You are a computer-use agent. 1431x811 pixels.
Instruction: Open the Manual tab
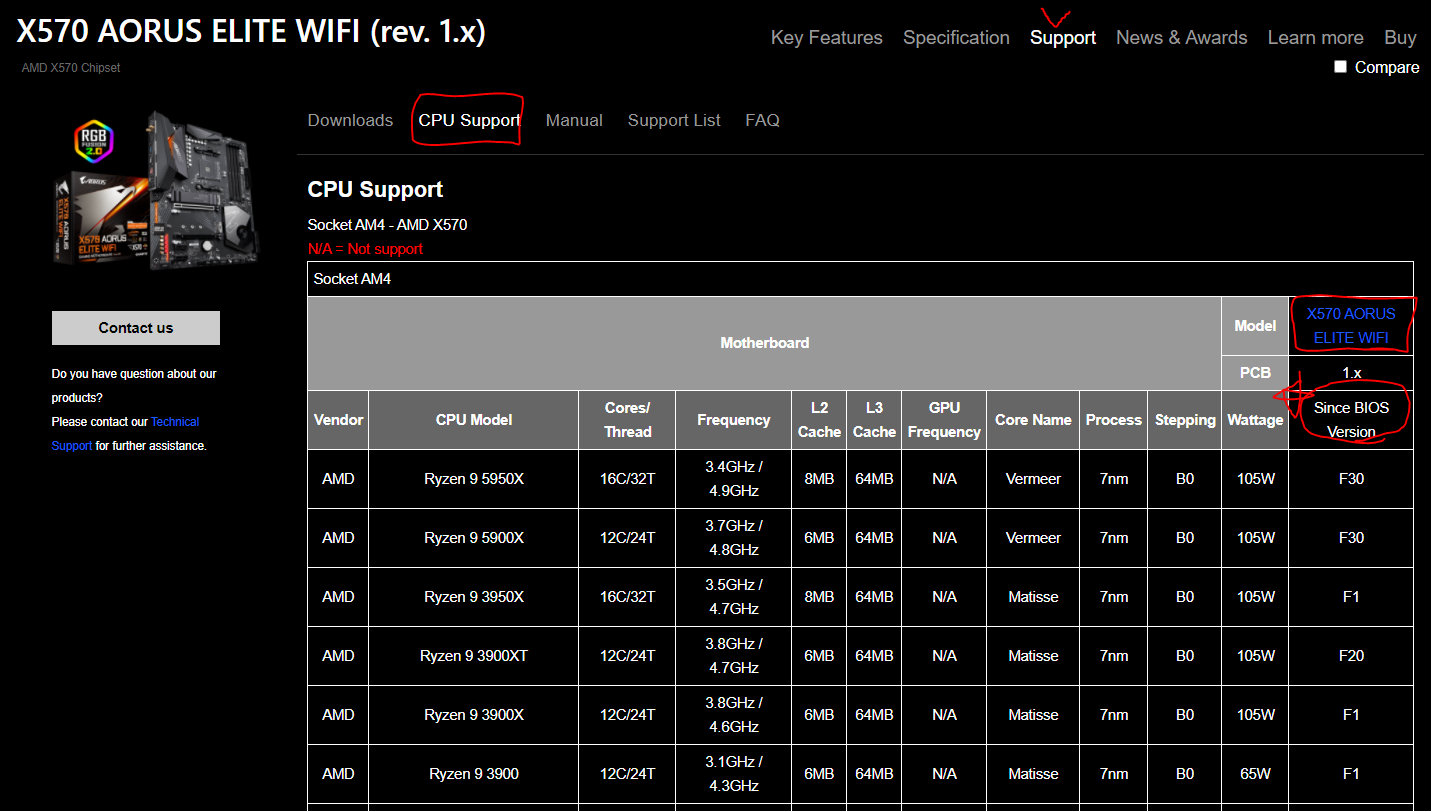[x=574, y=120]
